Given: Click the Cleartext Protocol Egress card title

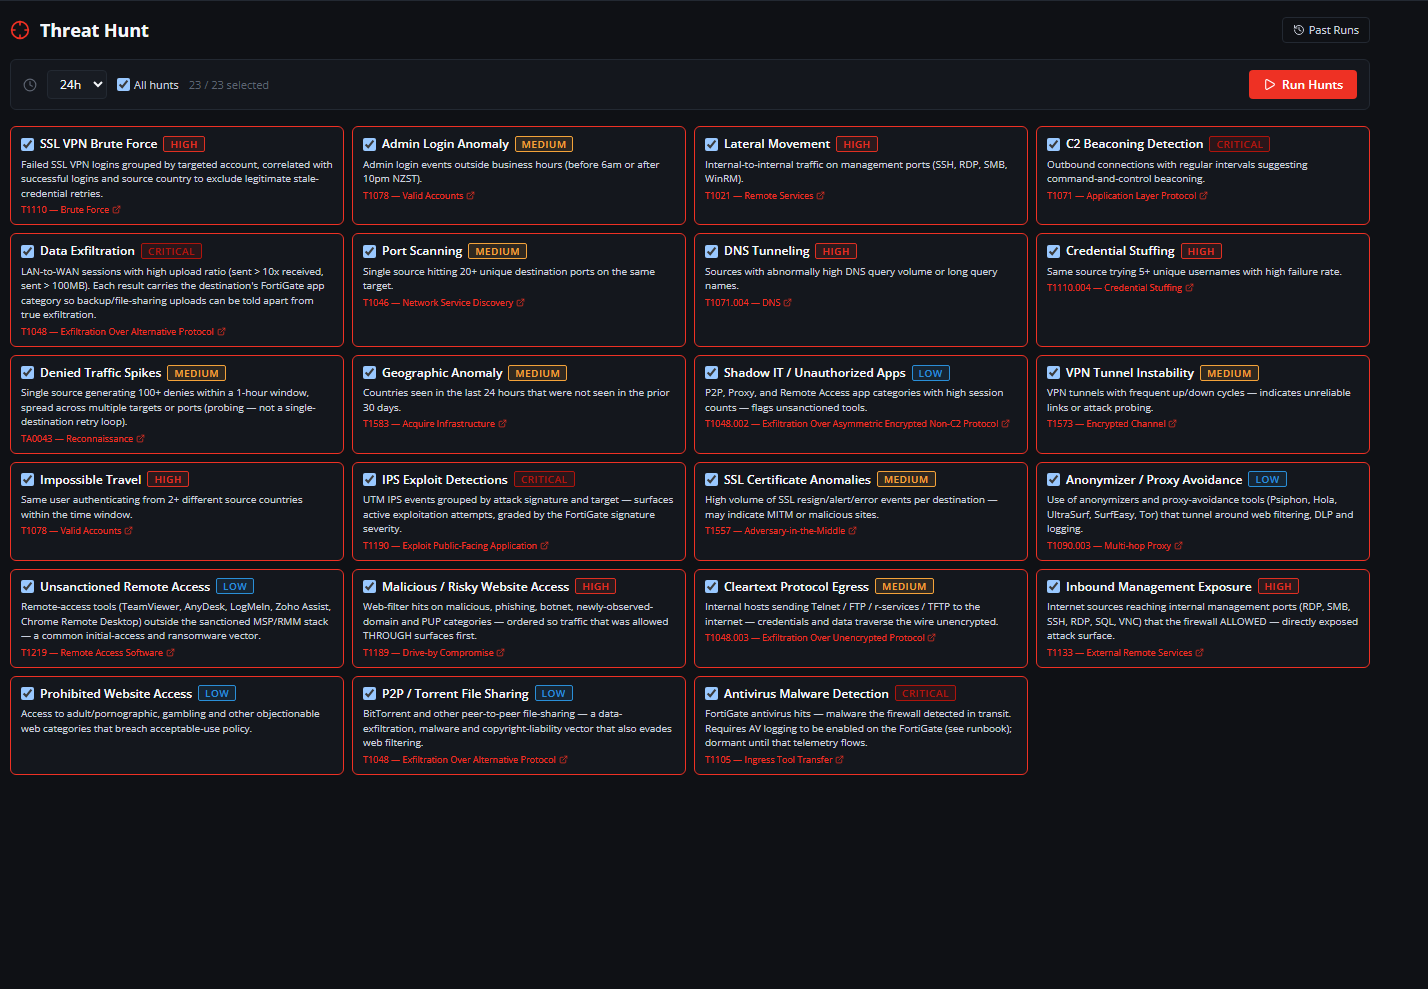Looking at the screenshot, I should click(796, 587).
